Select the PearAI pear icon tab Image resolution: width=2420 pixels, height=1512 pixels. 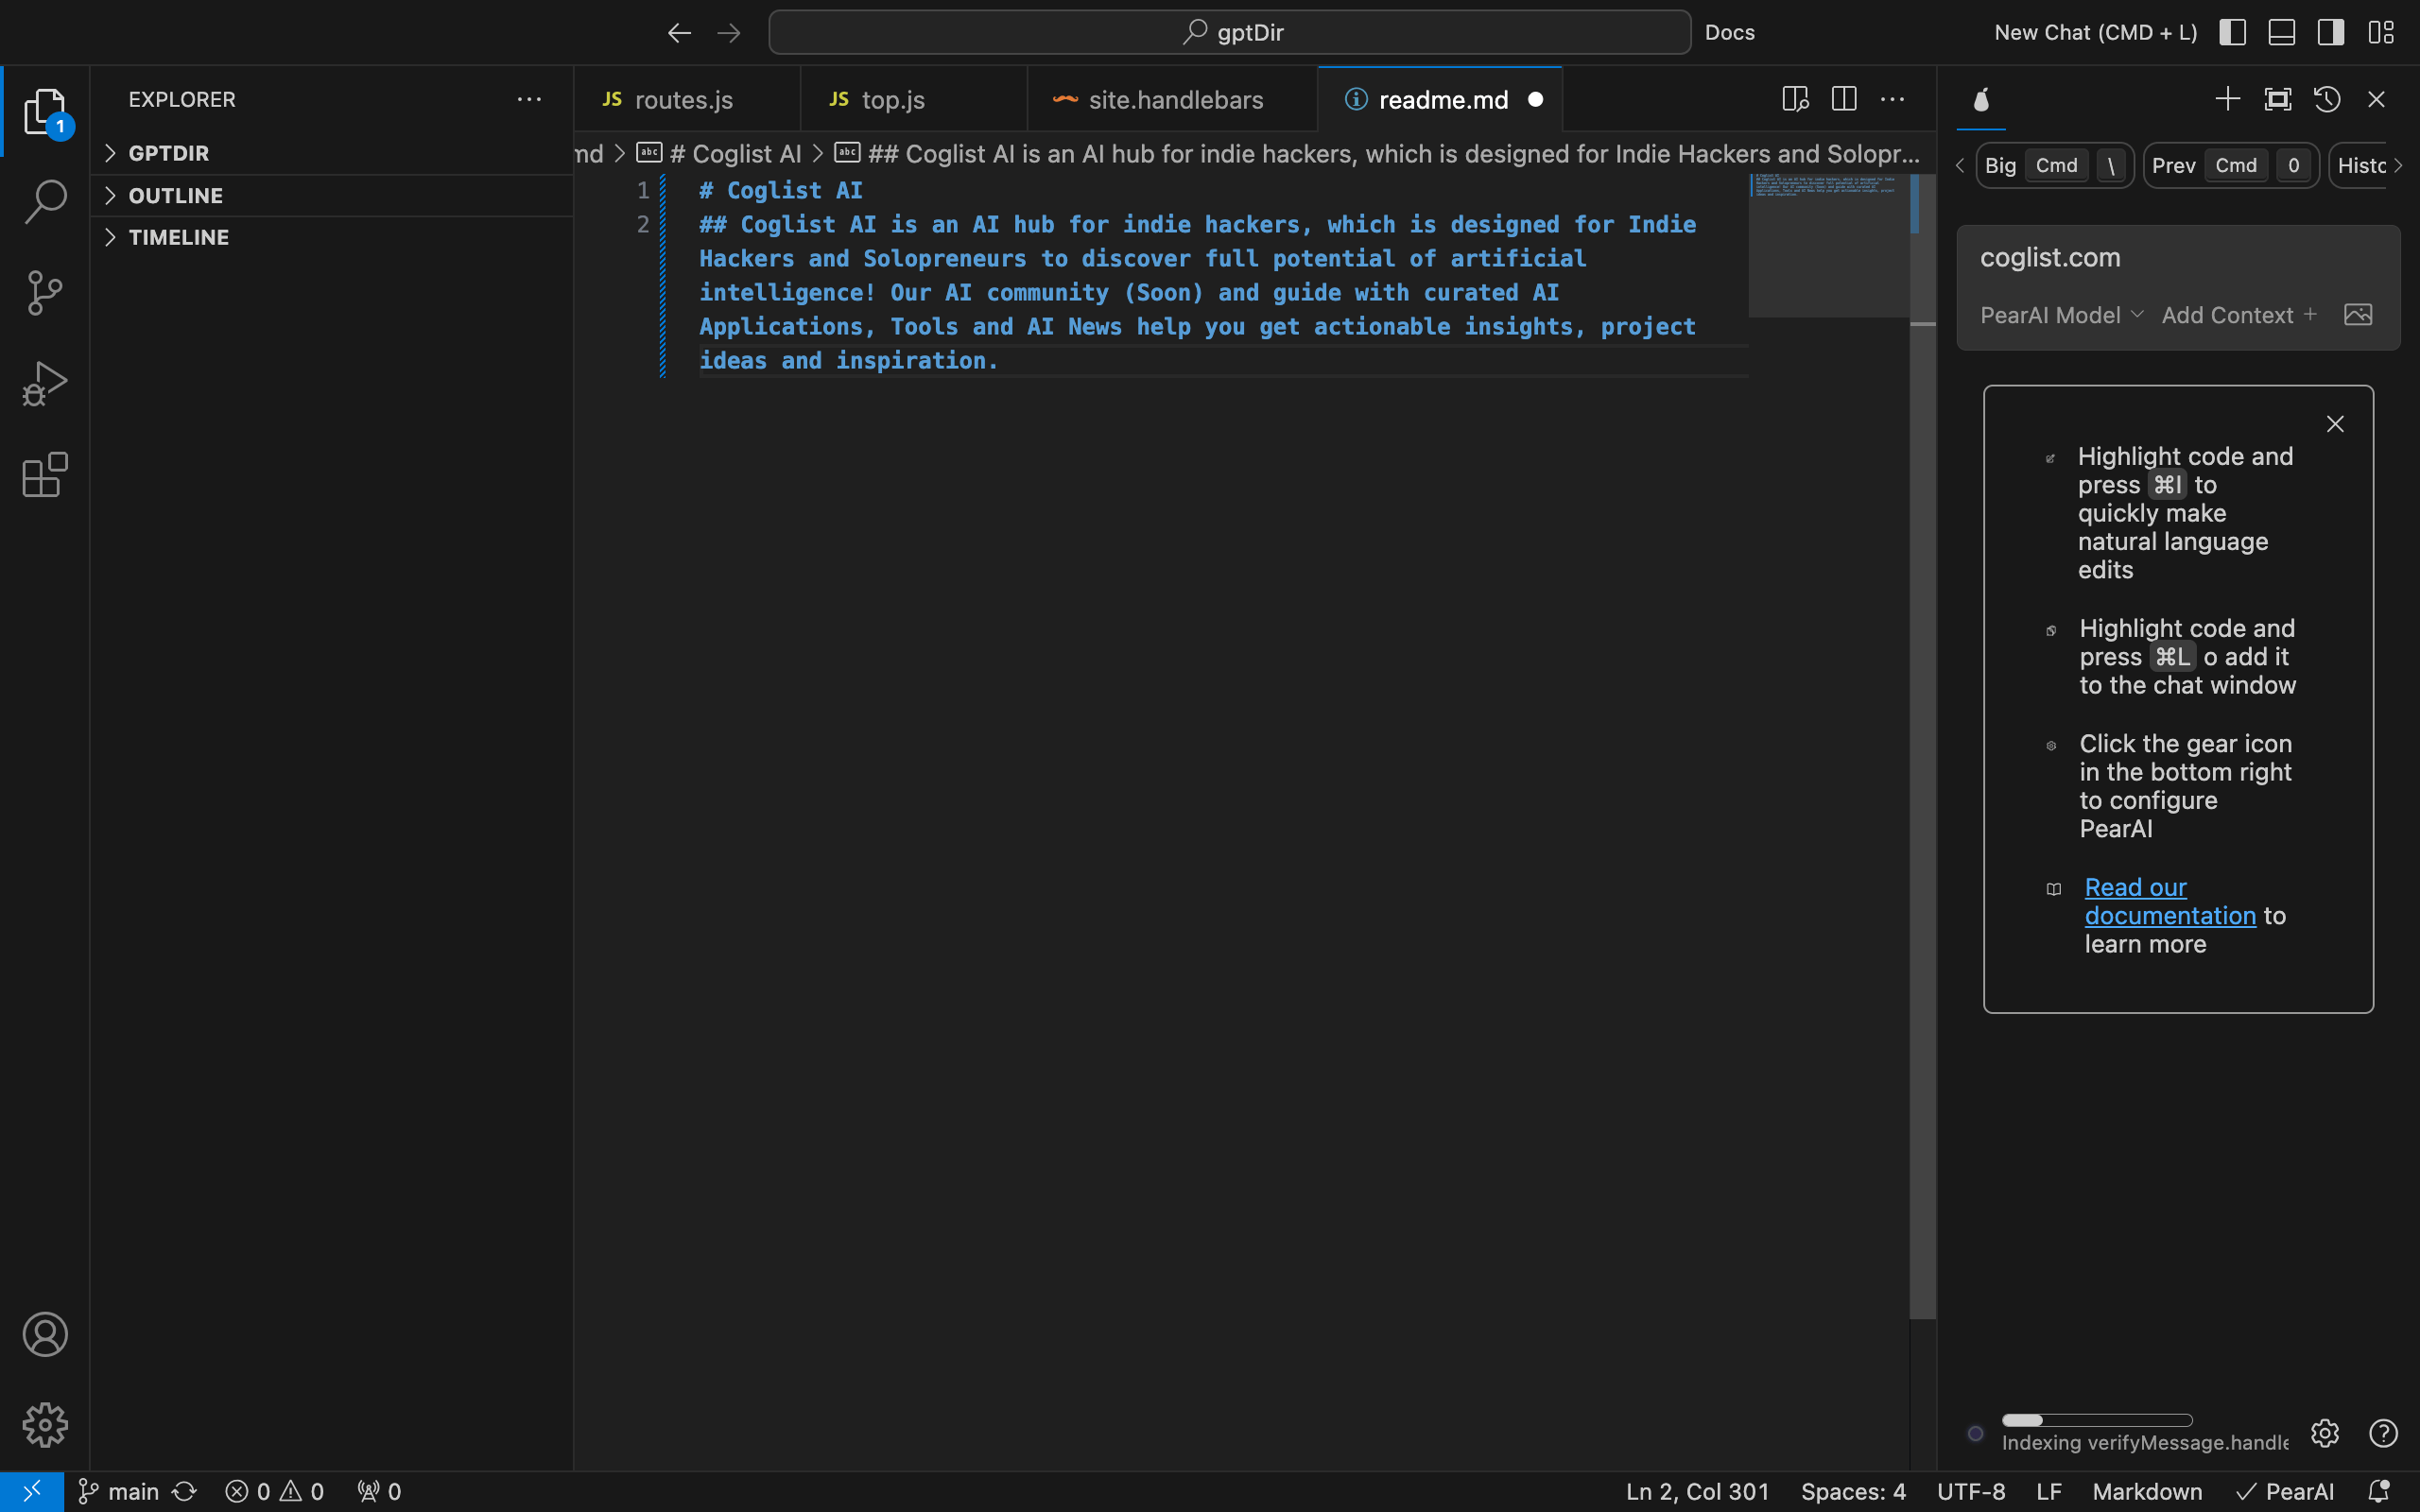(x=1981, y=99)
